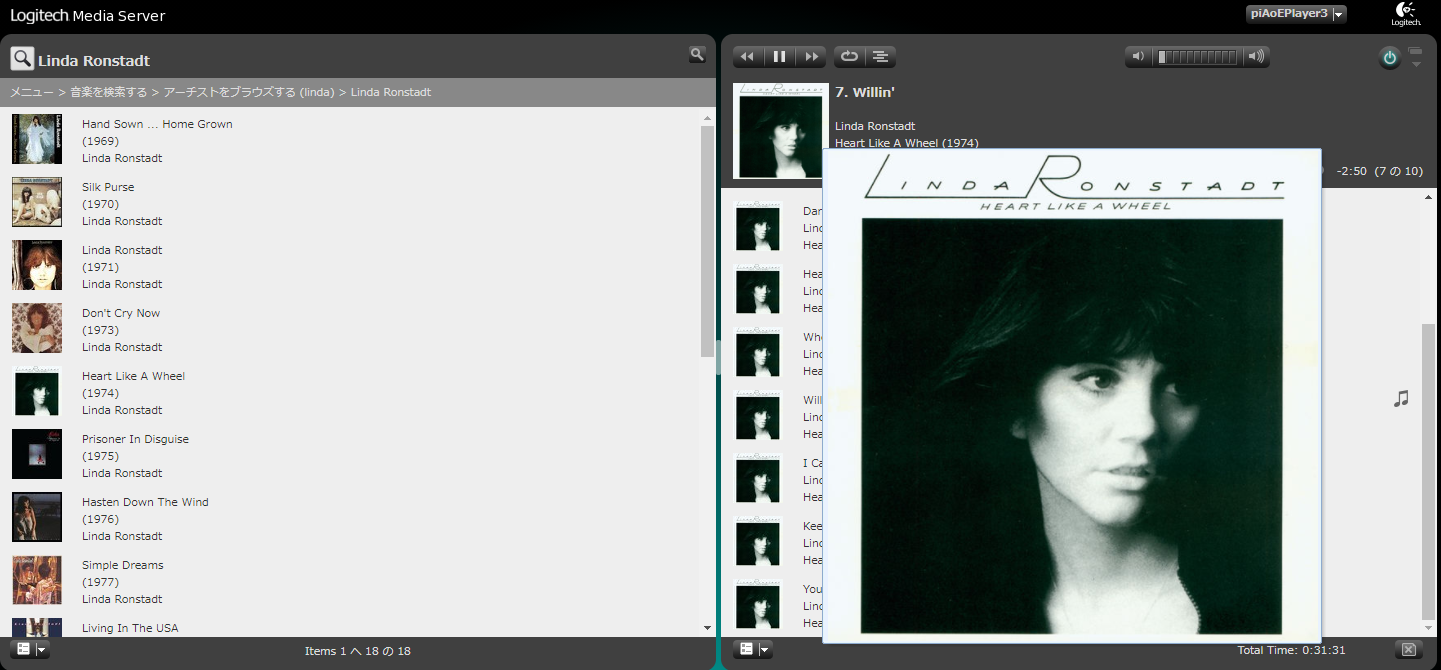Collapse the now playing panel

1415,58
